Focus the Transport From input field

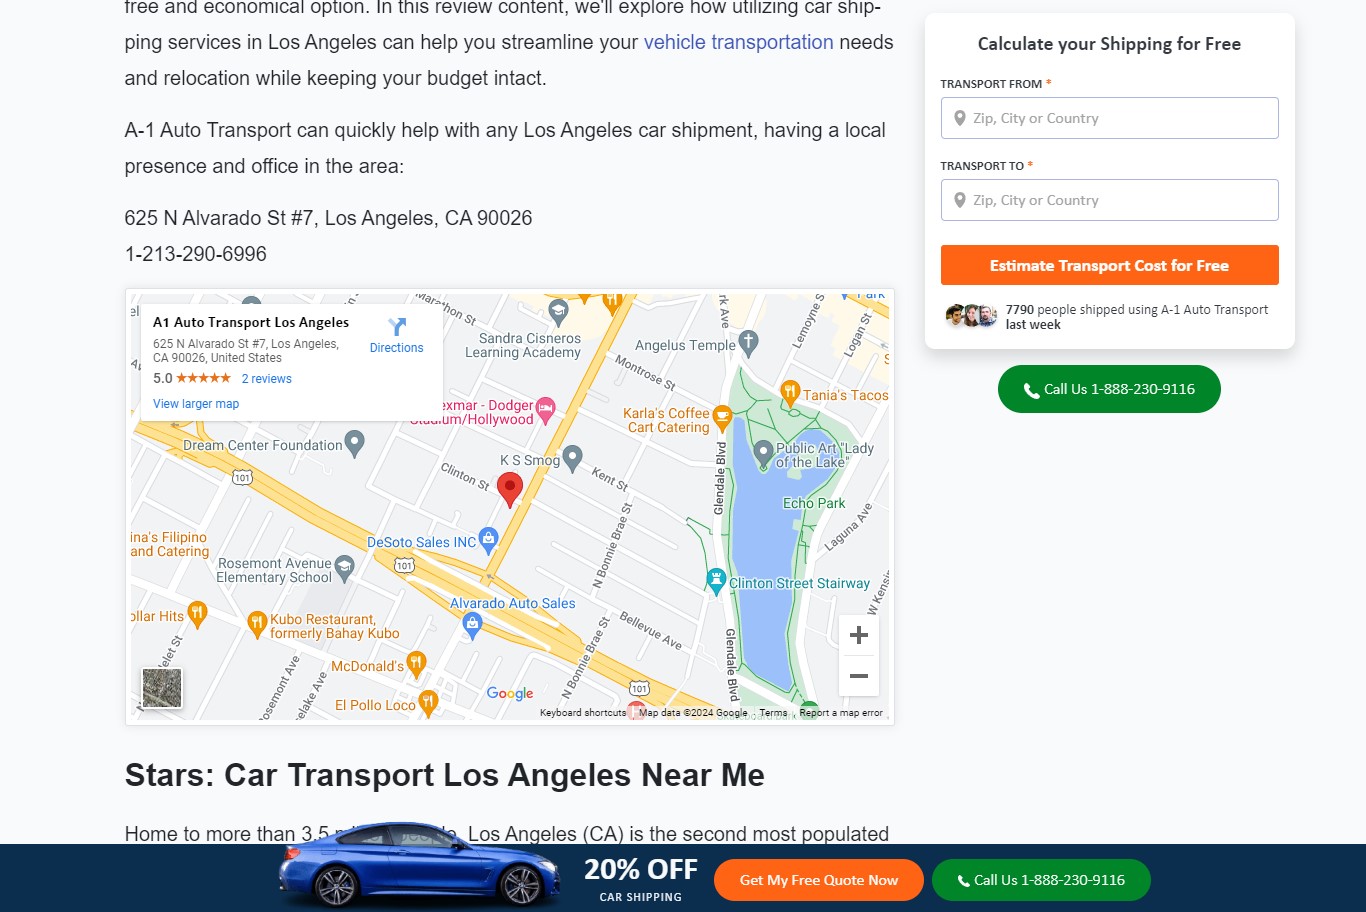[1109, 118]
